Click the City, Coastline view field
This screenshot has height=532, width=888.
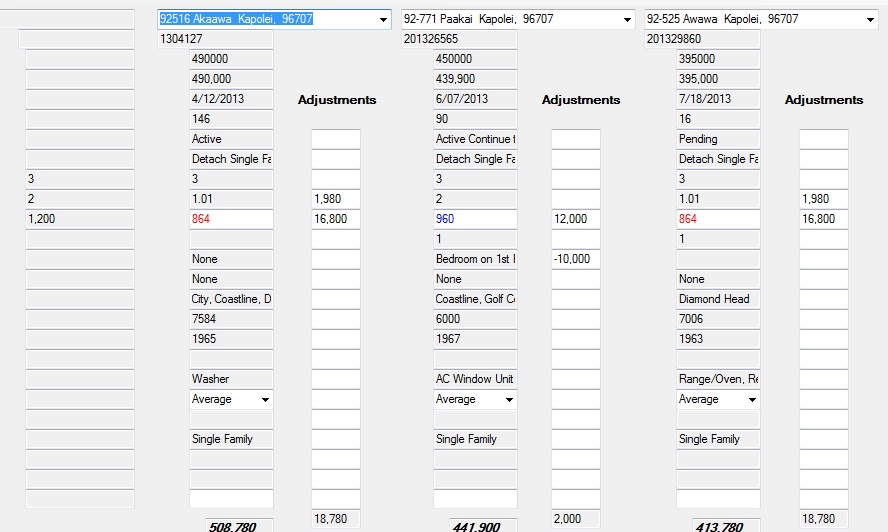click(x=231, y=299)
